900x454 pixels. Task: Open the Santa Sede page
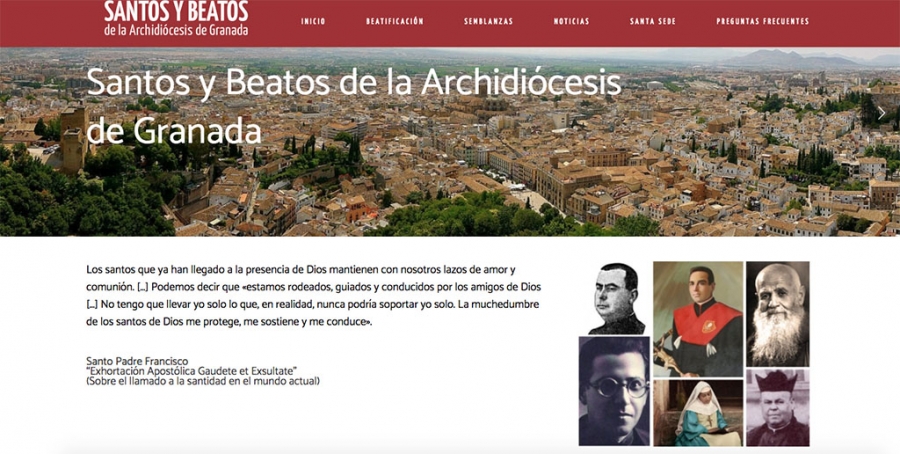pyautogui.click(x=653, y=21)
